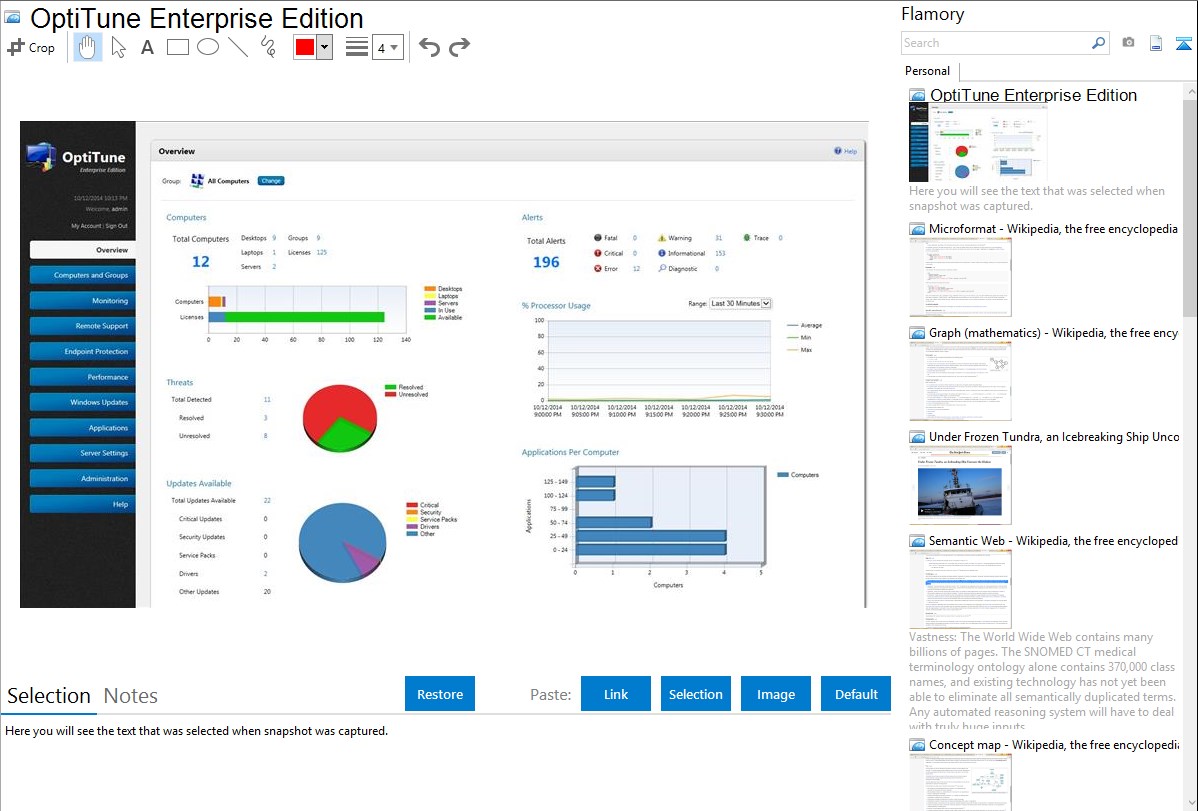Click the icon beside Microformat snapshot title
This screenshot has width=1198, height=811.
[917, 229]
